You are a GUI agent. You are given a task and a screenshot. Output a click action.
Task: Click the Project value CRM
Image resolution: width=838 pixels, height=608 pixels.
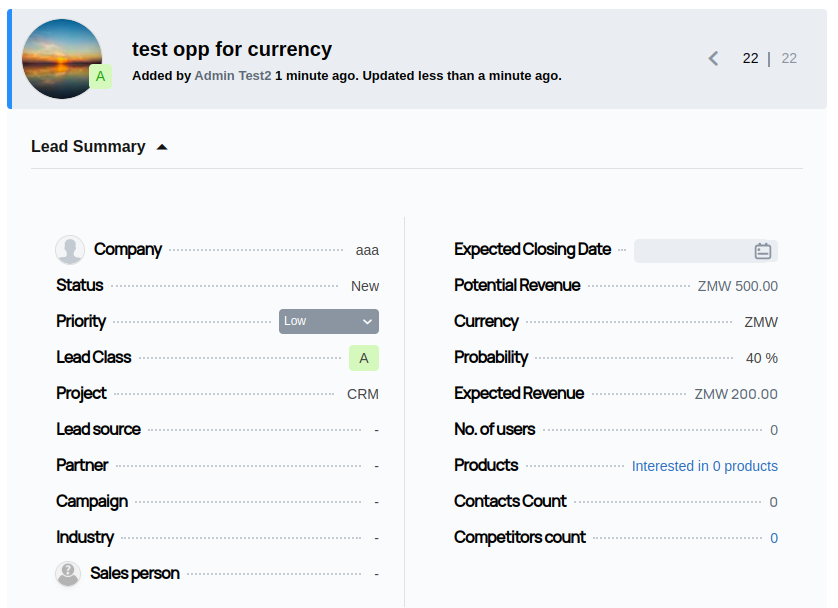coord(362,394)
